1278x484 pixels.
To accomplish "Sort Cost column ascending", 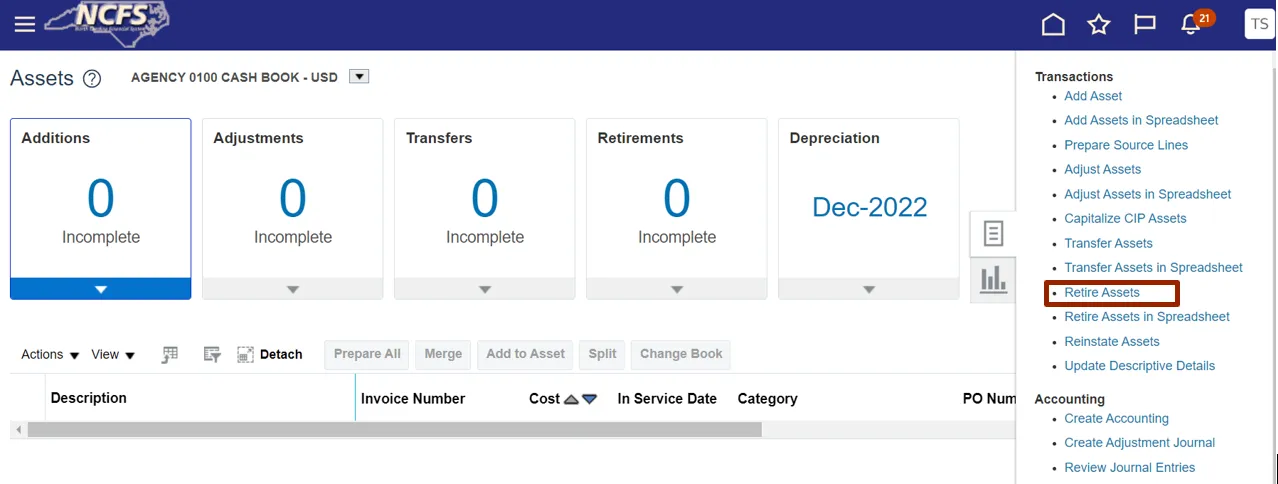I will 571,399.
